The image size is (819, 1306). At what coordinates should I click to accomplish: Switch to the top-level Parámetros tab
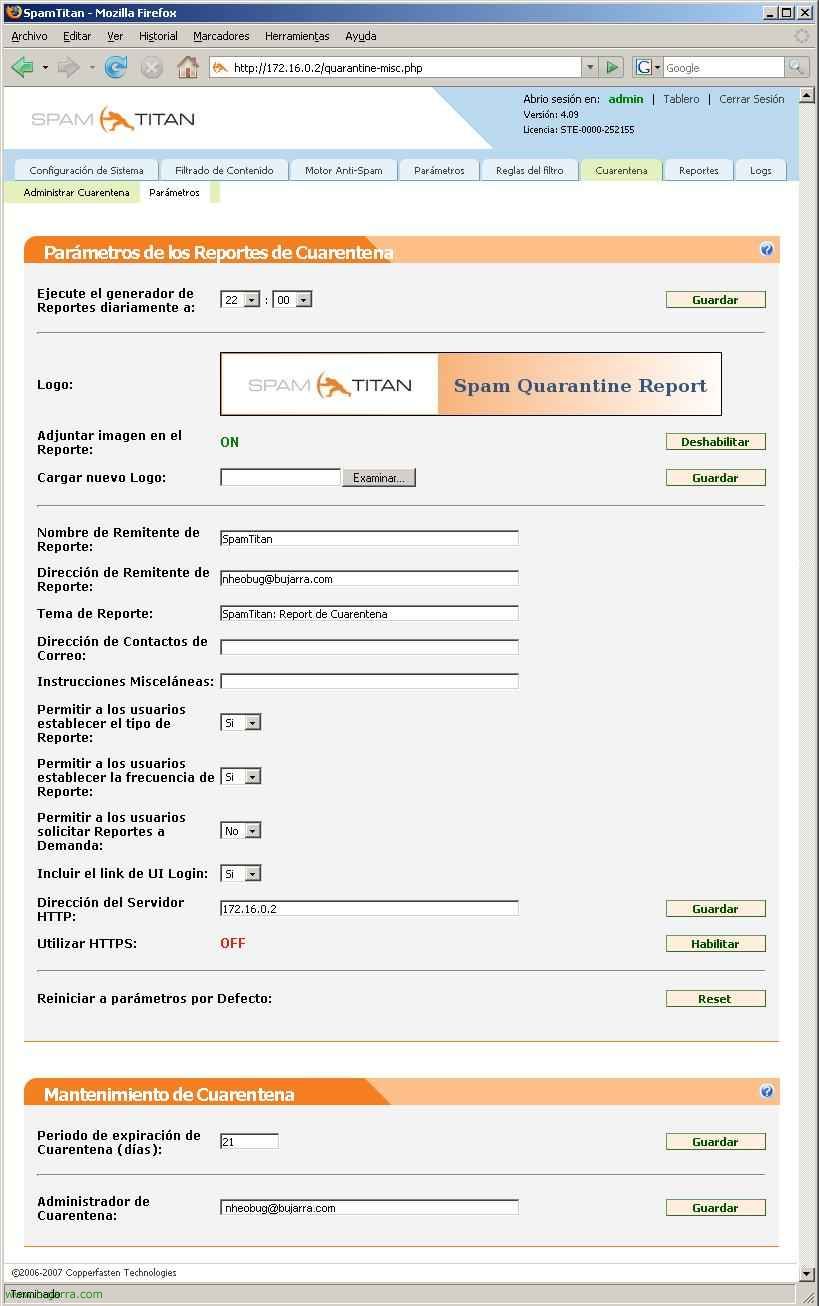pyautogui.click(x=439, y=170)
